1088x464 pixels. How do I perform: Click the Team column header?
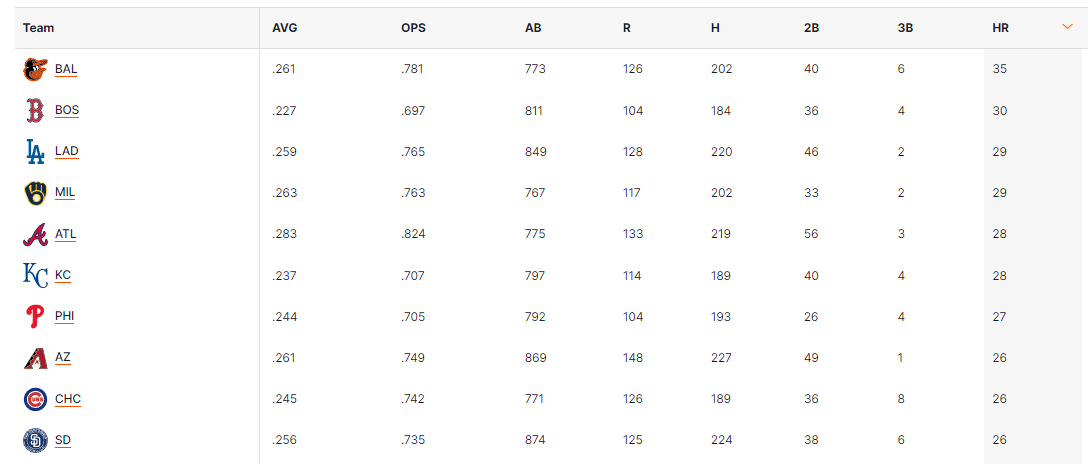click(39, 28)
